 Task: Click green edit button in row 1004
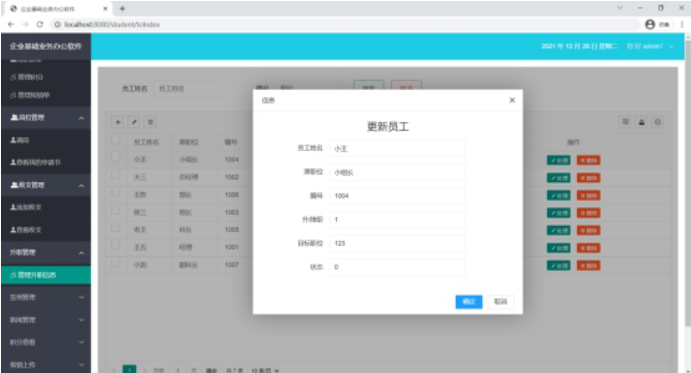[558, 160]
